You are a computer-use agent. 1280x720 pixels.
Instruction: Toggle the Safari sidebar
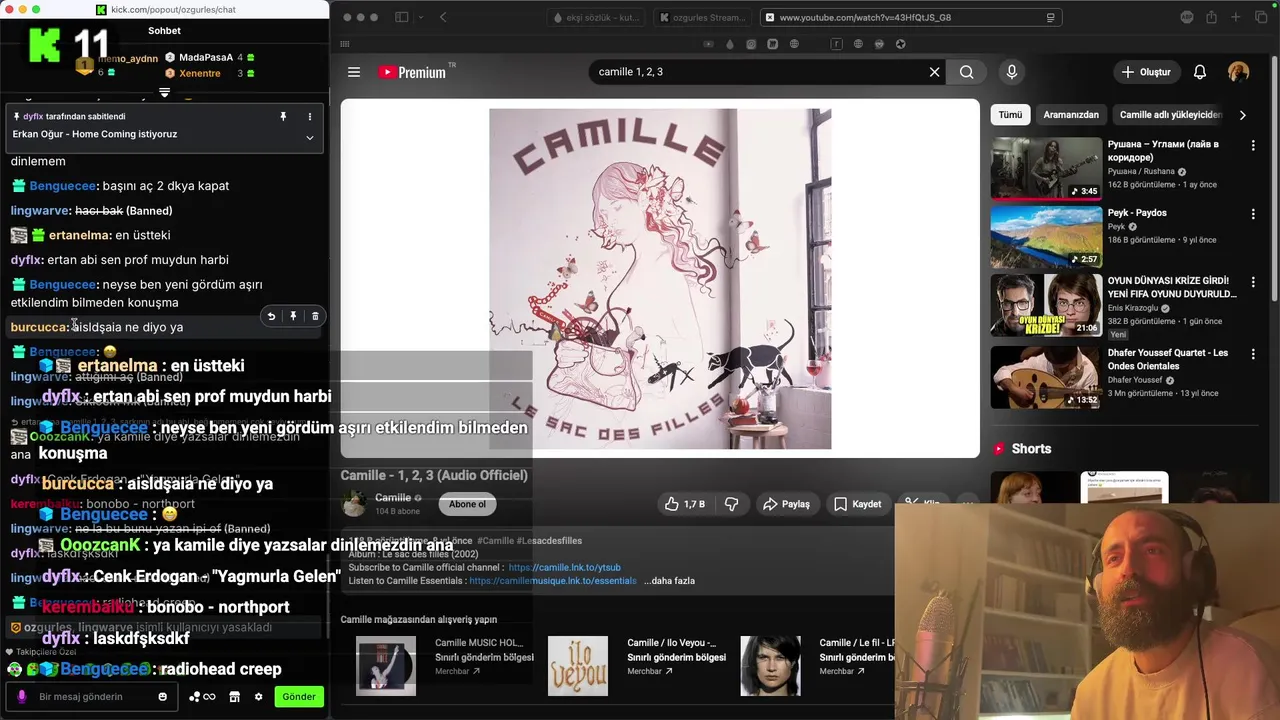401,17
